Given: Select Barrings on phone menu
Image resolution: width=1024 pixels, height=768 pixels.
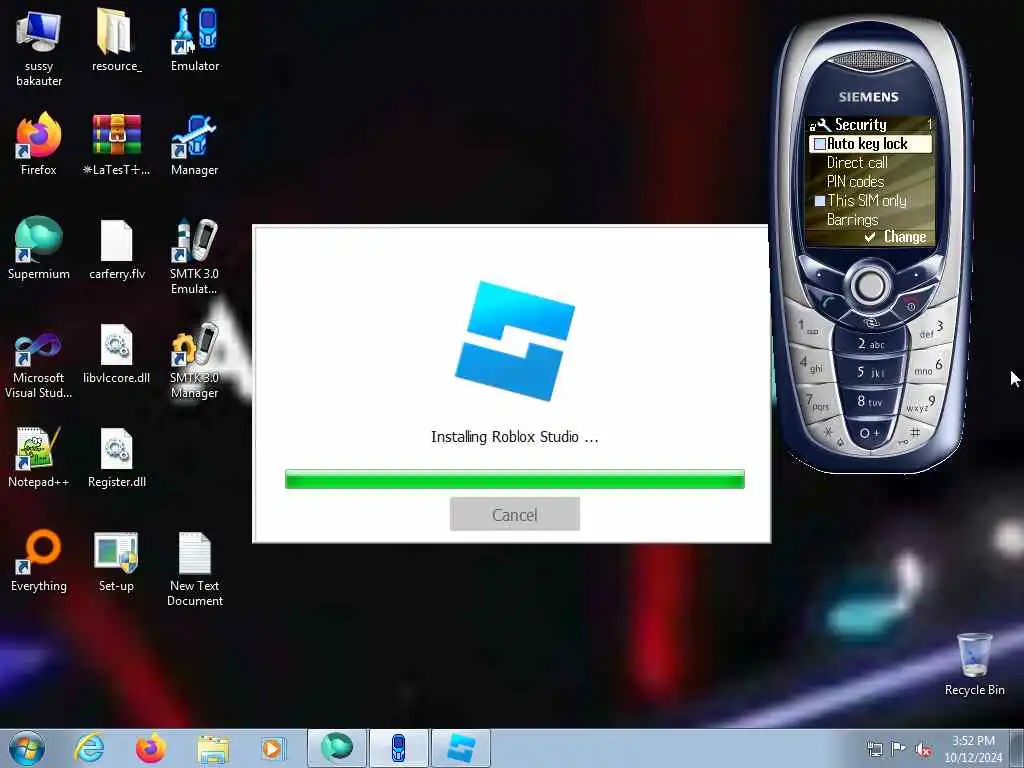Looking at the screenshot, I should point(852,220).
